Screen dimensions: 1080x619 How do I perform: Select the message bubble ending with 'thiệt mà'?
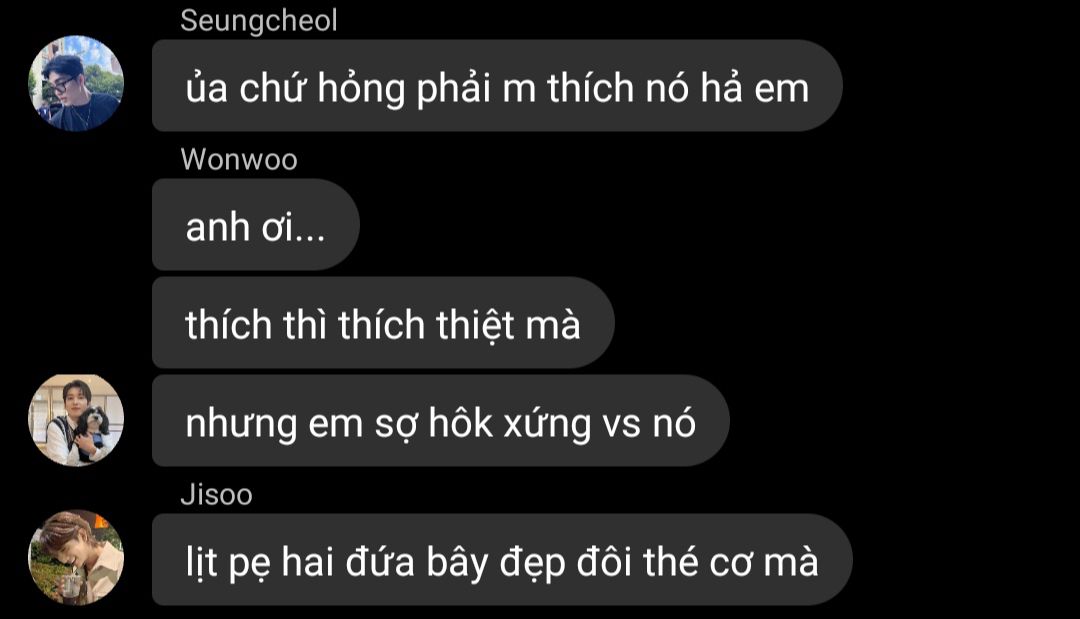pos(383,323)
